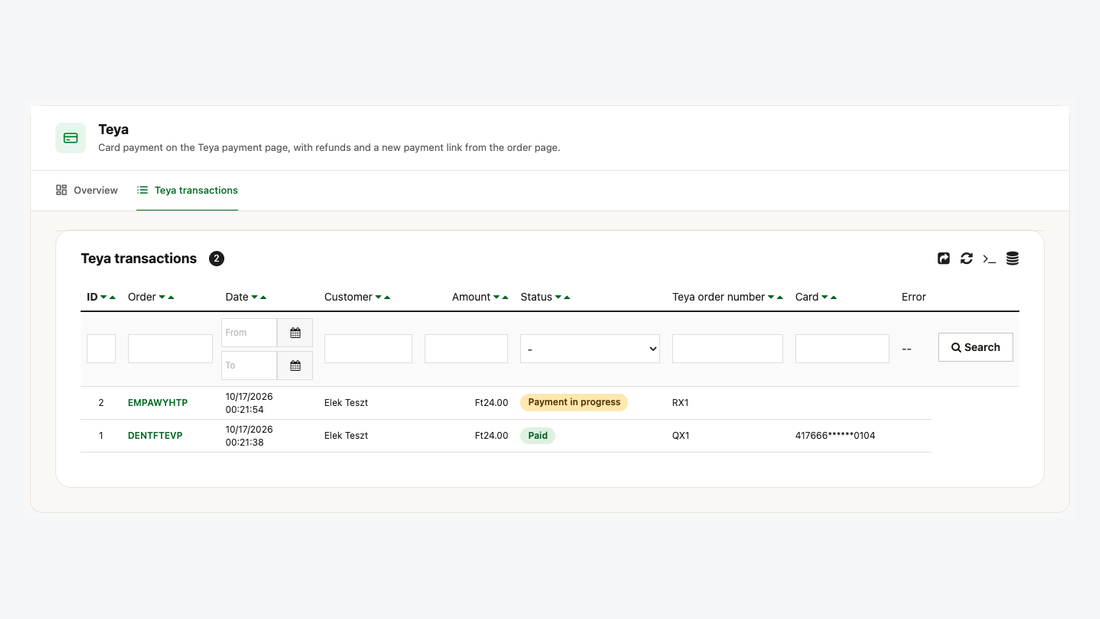
Task: Open the SQL console prompt icon
Action: coord(989,259)
